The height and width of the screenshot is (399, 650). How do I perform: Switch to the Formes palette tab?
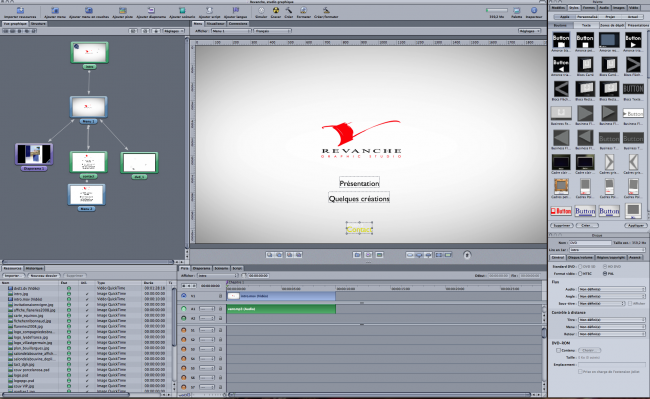589,8
